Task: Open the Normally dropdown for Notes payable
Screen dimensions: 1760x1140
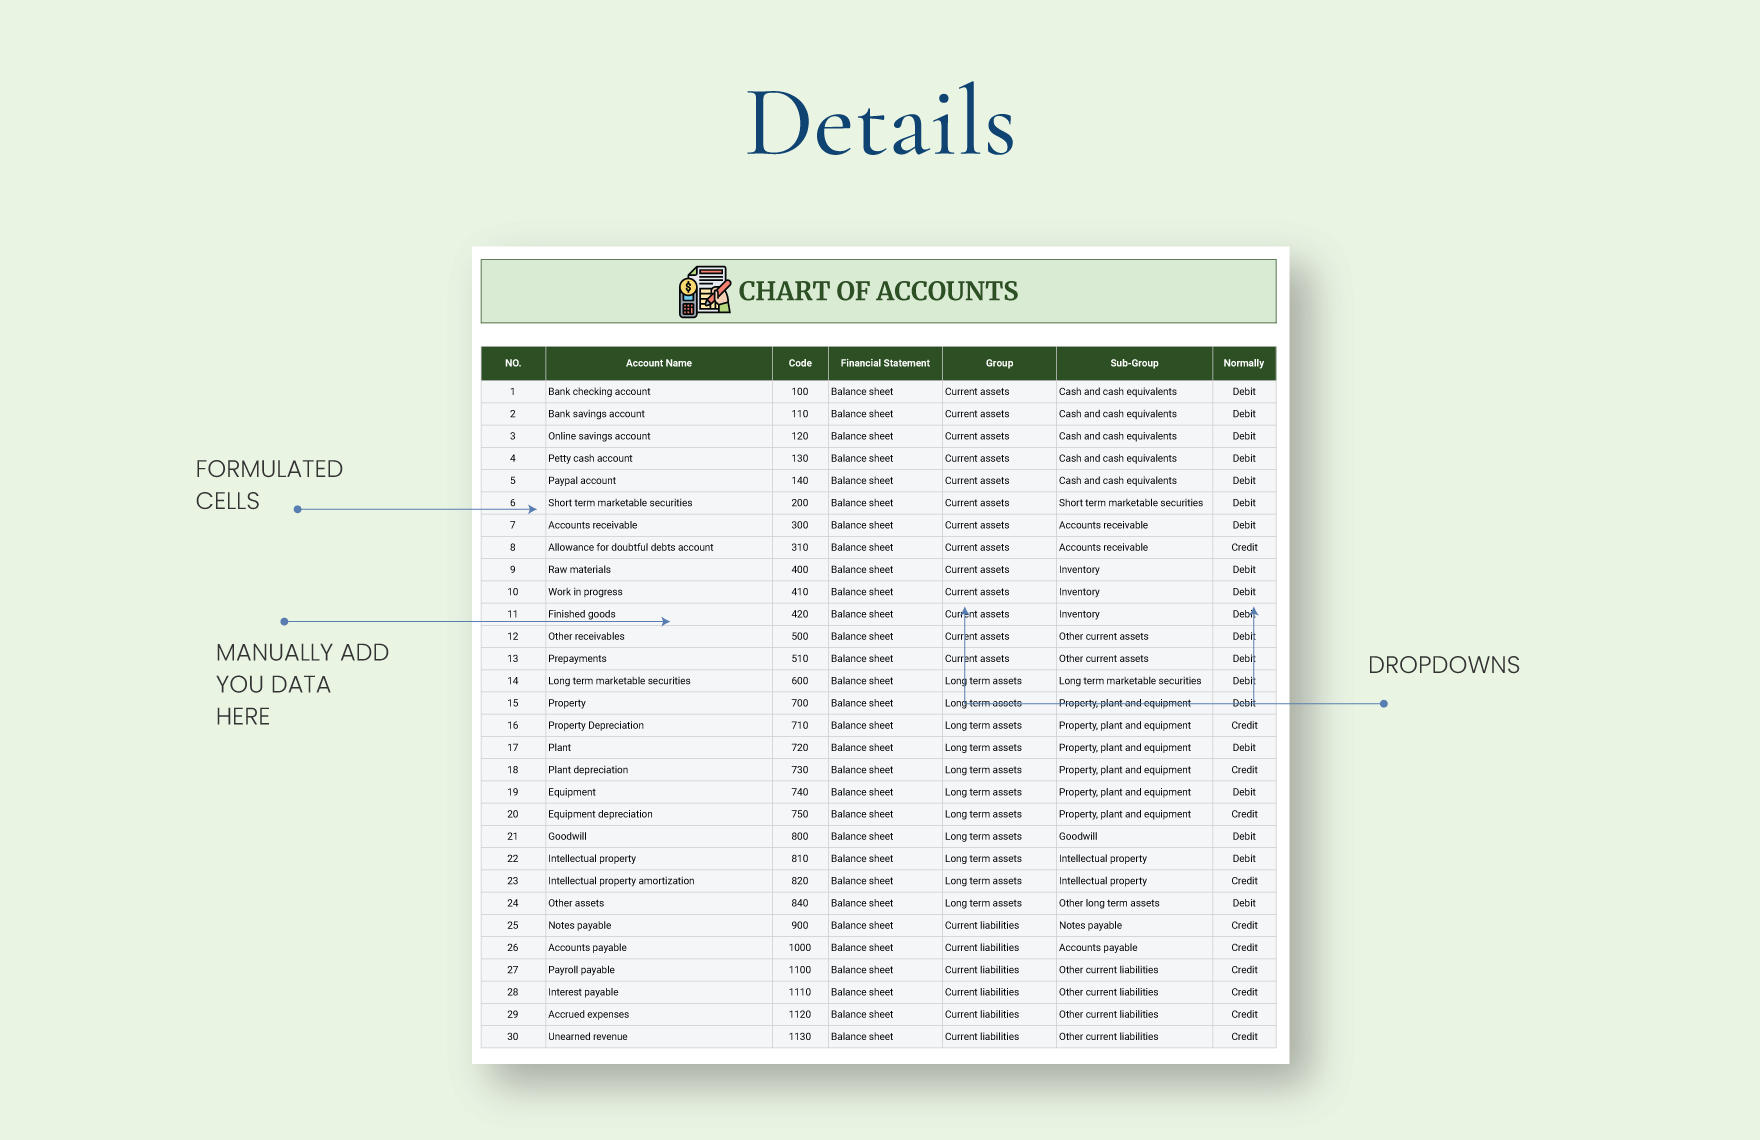Action: 1243,925
